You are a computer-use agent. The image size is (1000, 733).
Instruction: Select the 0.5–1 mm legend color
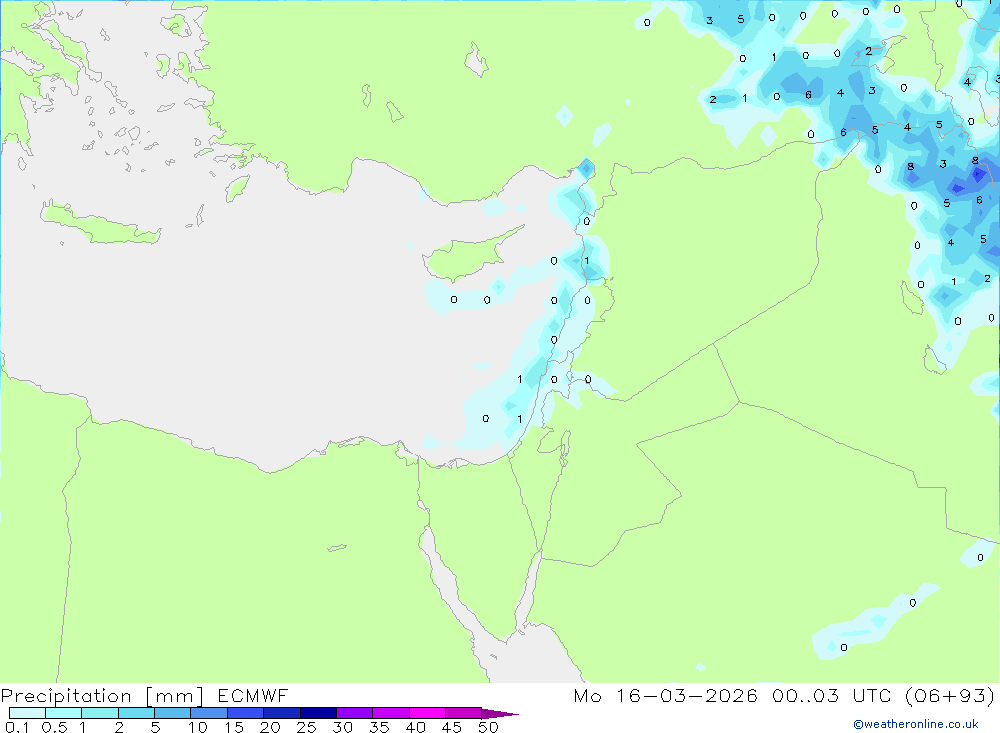tap(64, 713)
